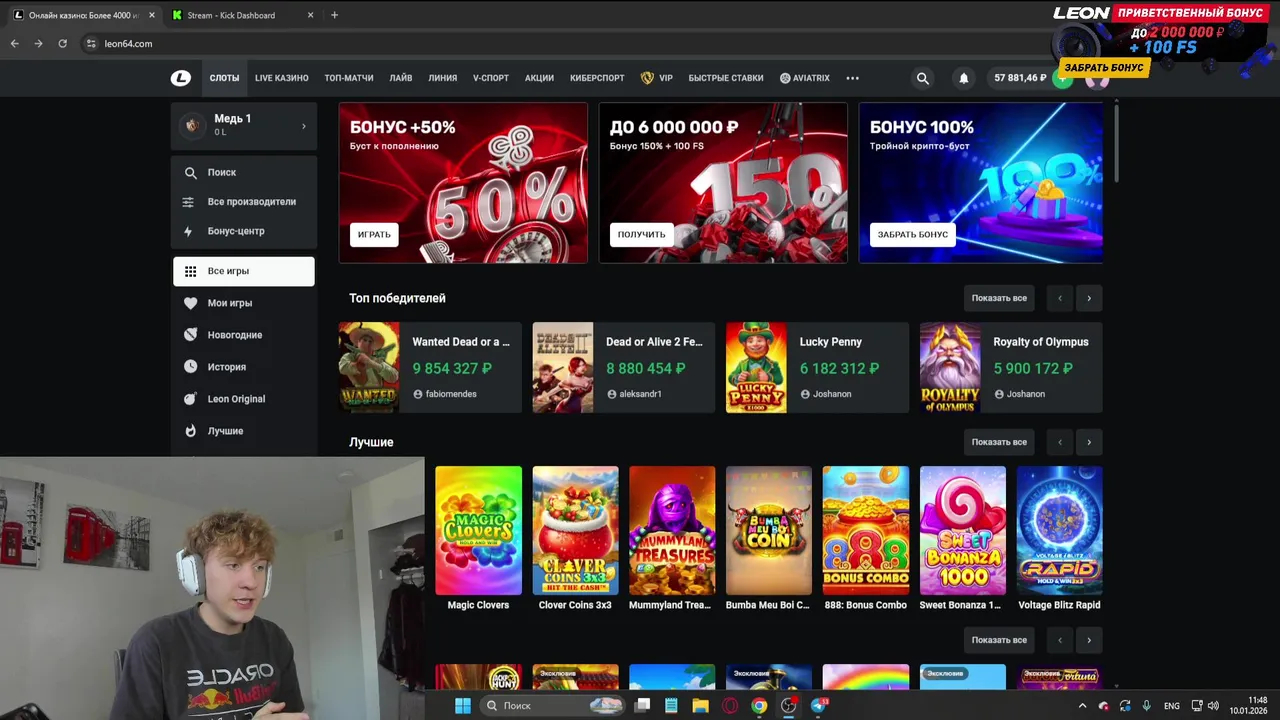Close the Stream - Kick Dashboard tab
The height and width of the screenshot is (720, 1280).
(x=310, y=15)
